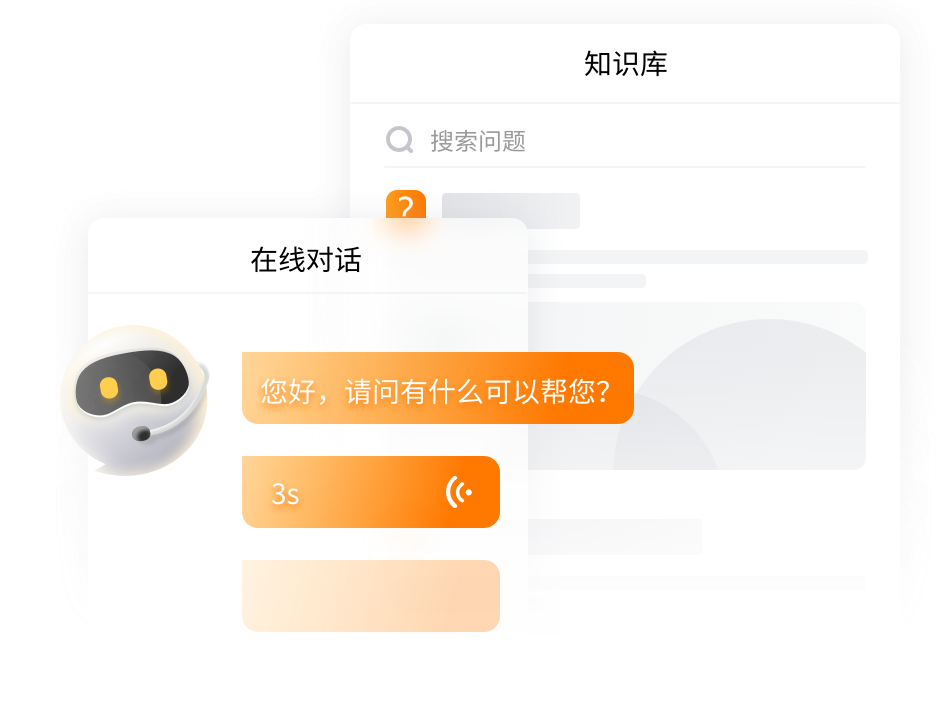Click the underline below 搜索问题 field
This screenshot has width=940, height=720.
tap(625, 167)
